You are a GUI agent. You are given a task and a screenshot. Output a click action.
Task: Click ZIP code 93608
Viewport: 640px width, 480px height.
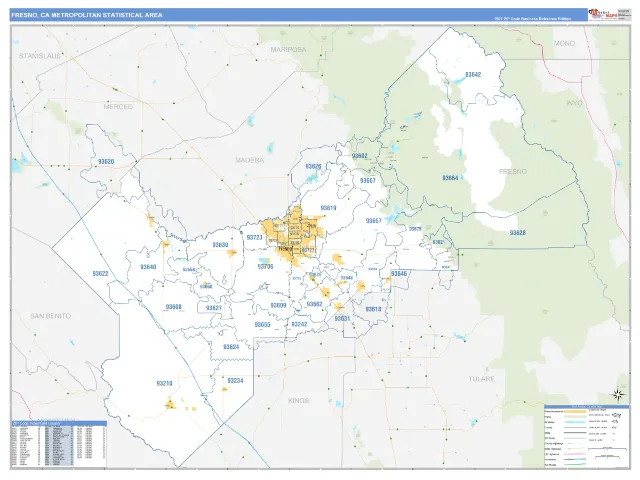173,307
